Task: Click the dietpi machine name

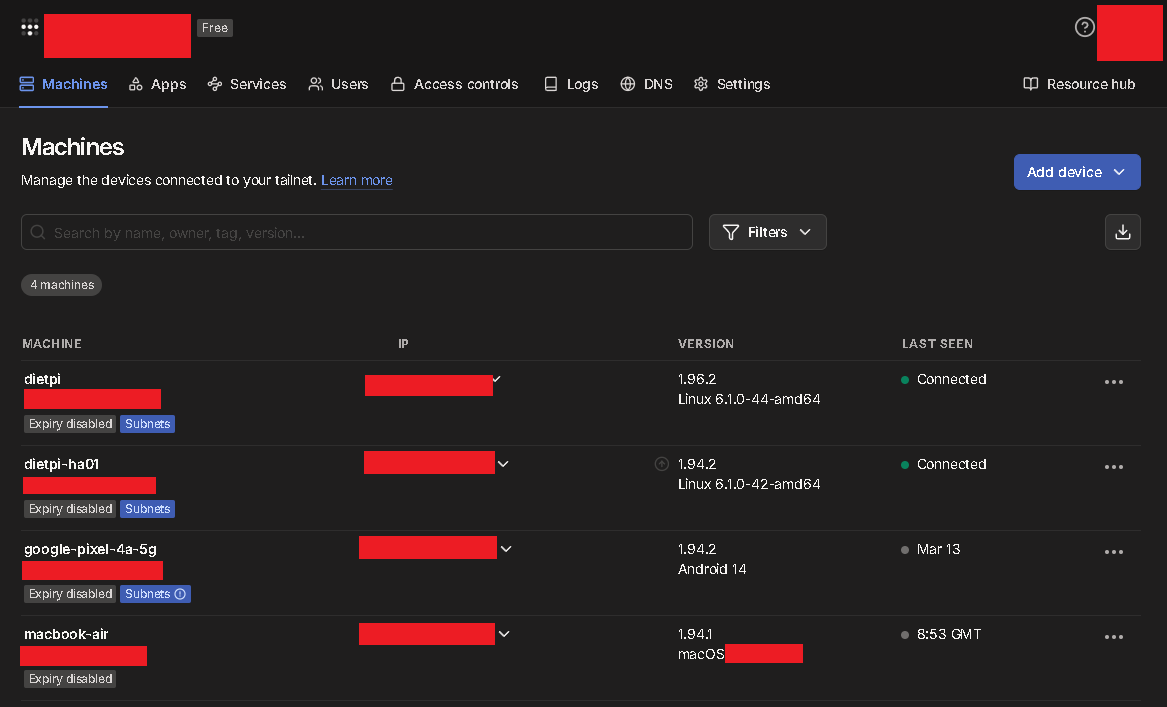Action: coord(43,379)
